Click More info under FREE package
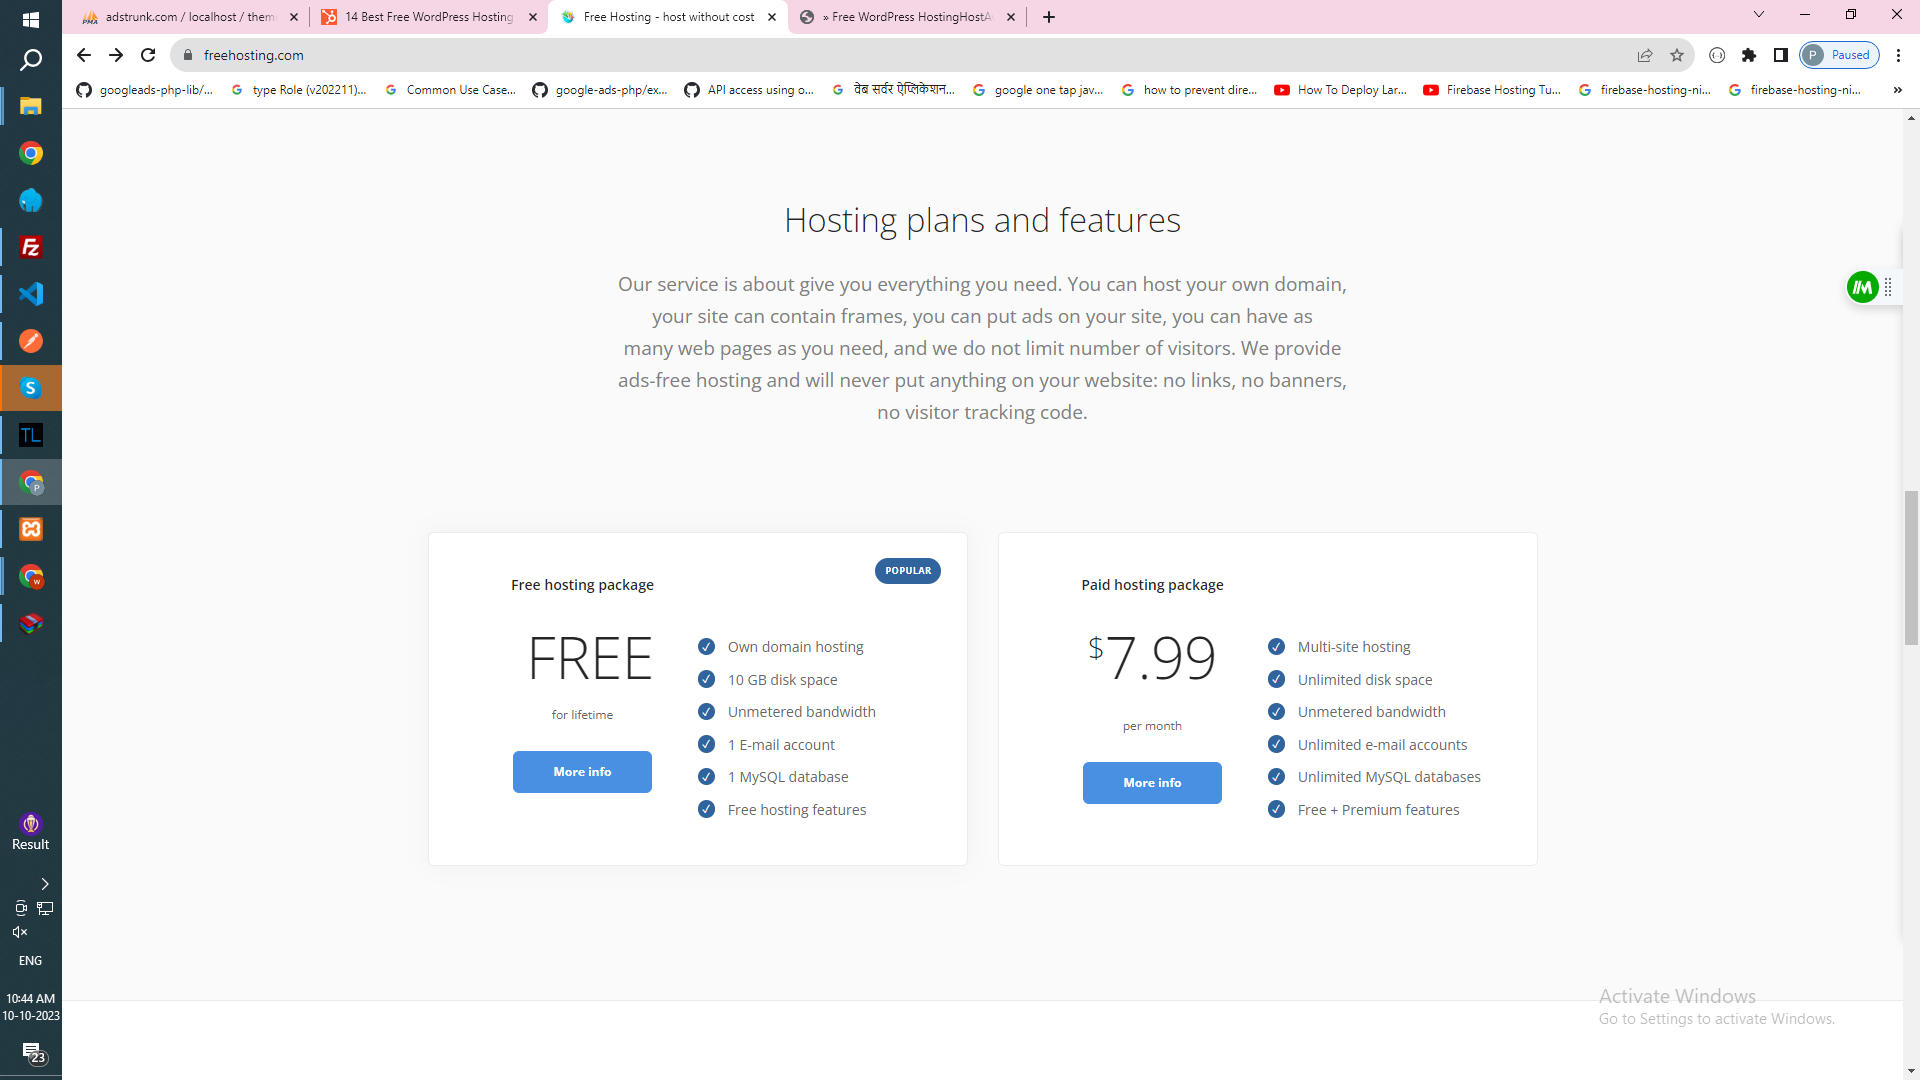The width and height of the screenshot is (1920, 1080). [x=582, y=772]
